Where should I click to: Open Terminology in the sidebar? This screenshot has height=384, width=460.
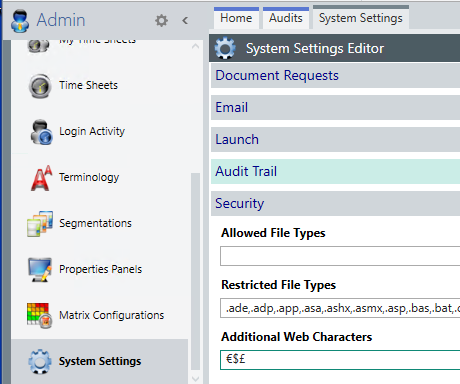89,177
